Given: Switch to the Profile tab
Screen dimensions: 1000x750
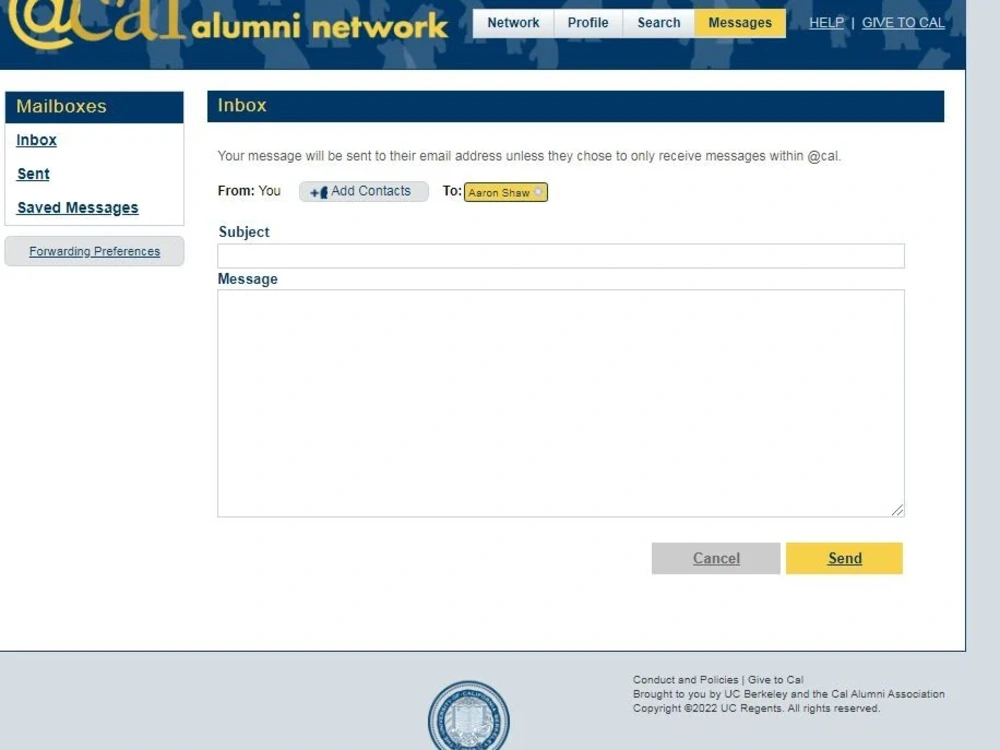Looking at the screenshot, I should (588, 23).
